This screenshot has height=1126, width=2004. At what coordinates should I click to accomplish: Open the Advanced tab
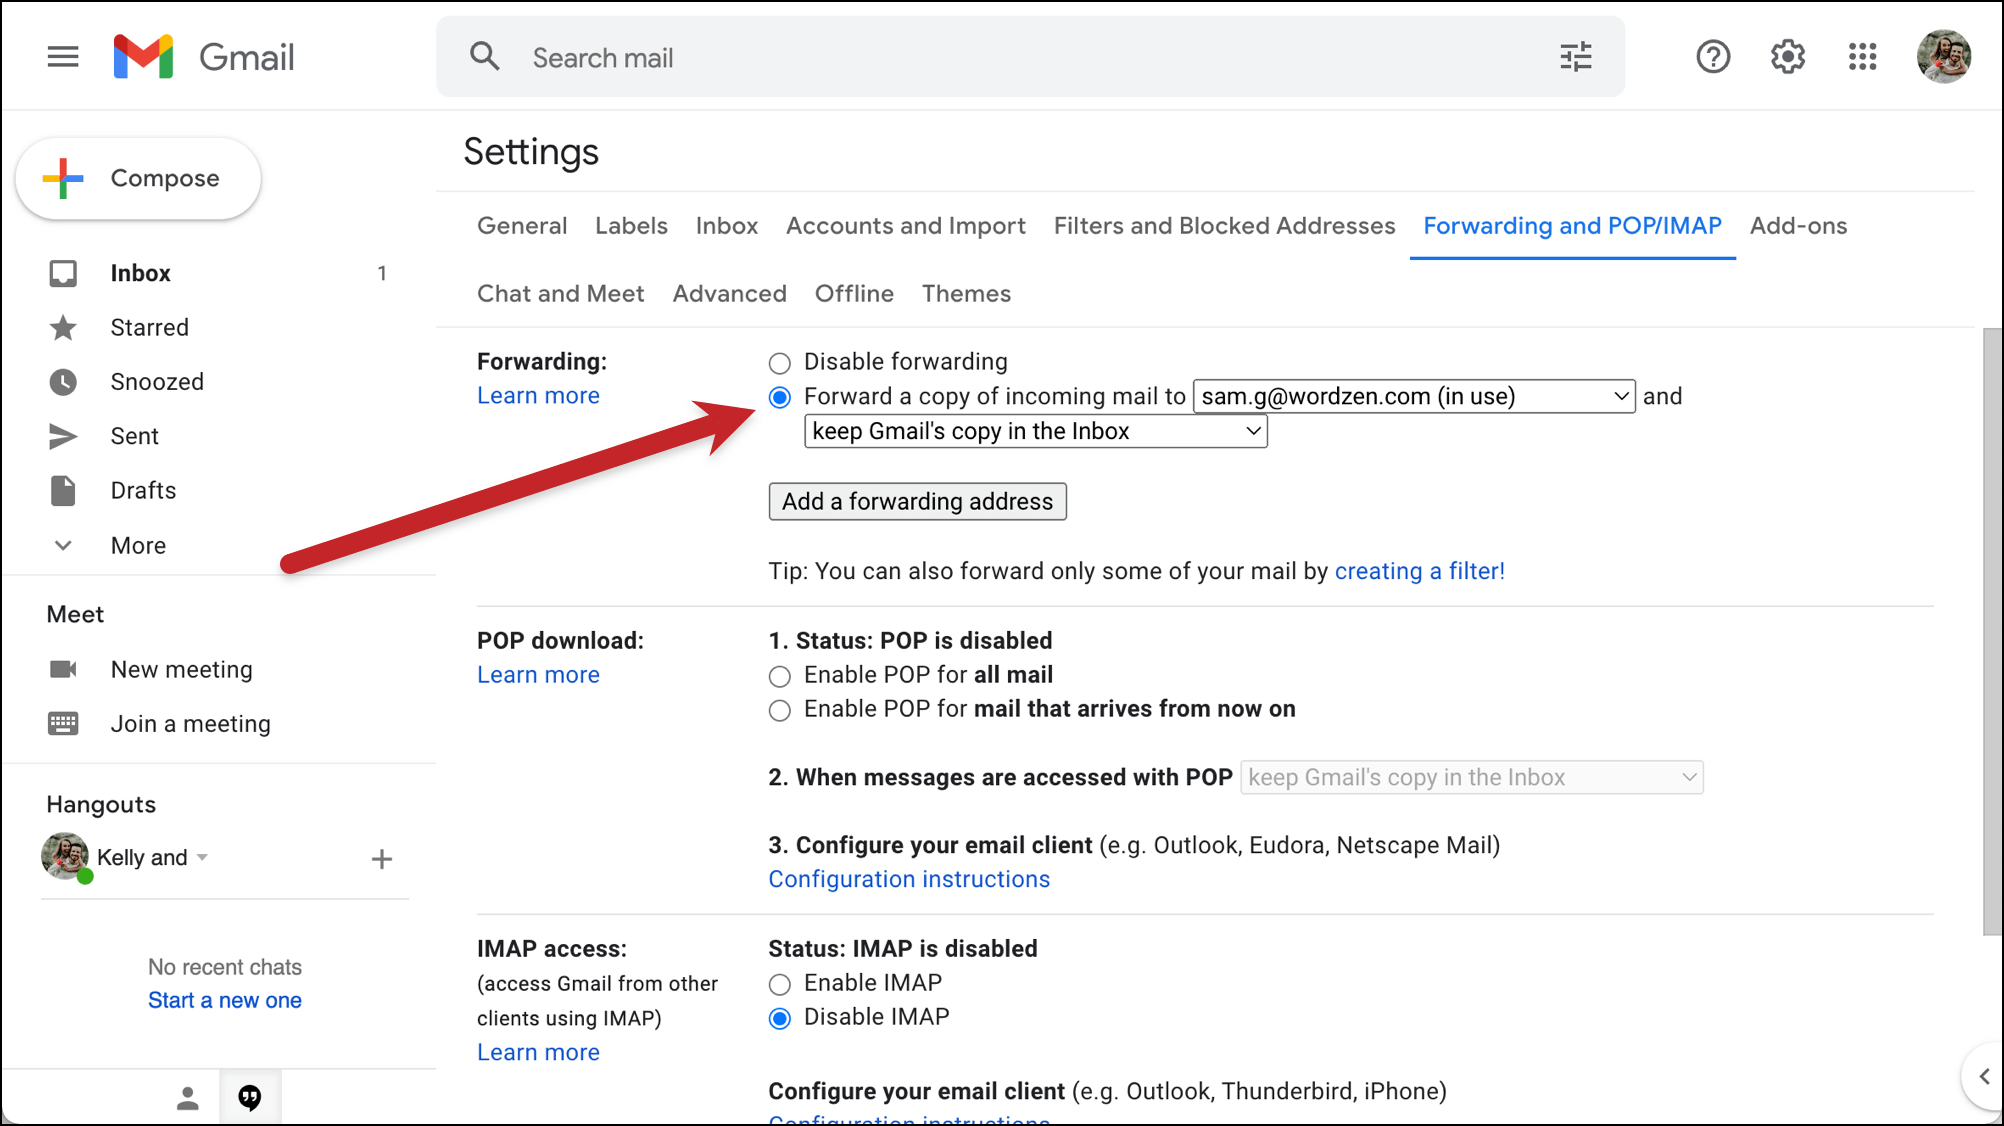click(x=729, y=294)
